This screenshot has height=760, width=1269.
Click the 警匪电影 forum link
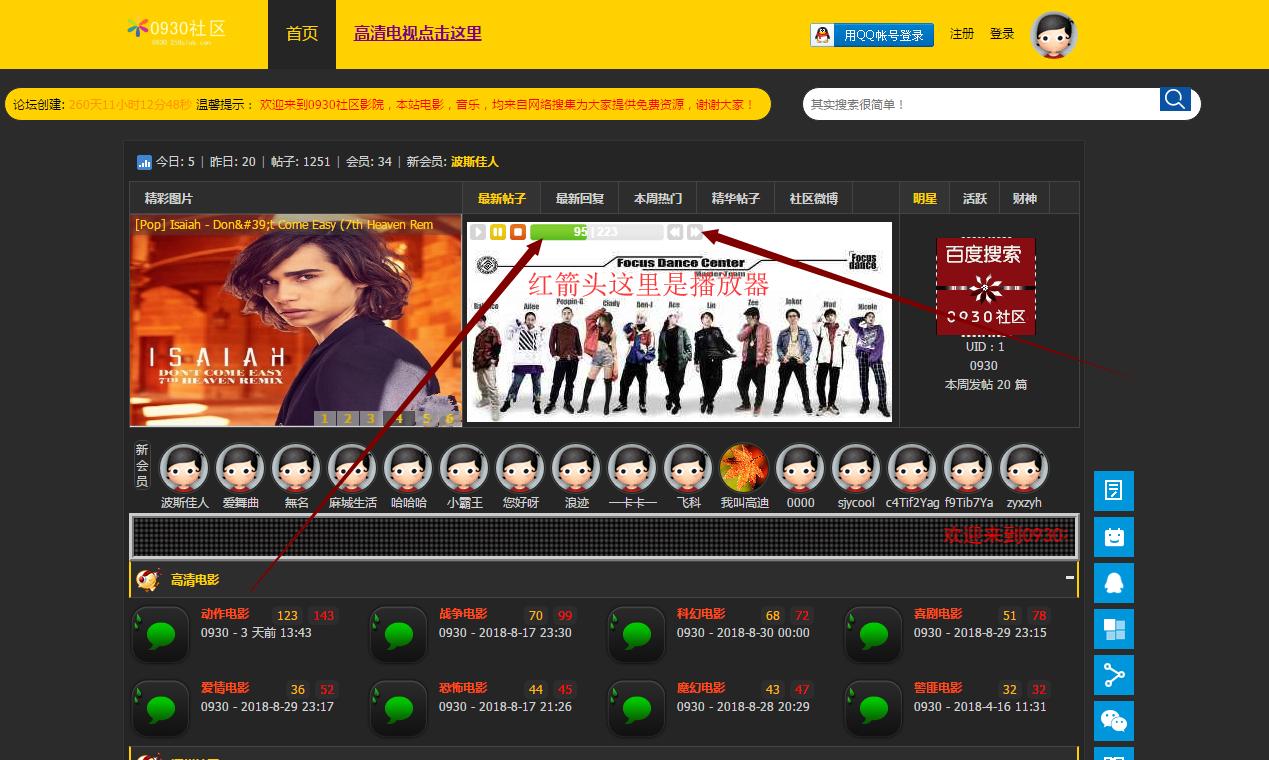coord(938,688)
